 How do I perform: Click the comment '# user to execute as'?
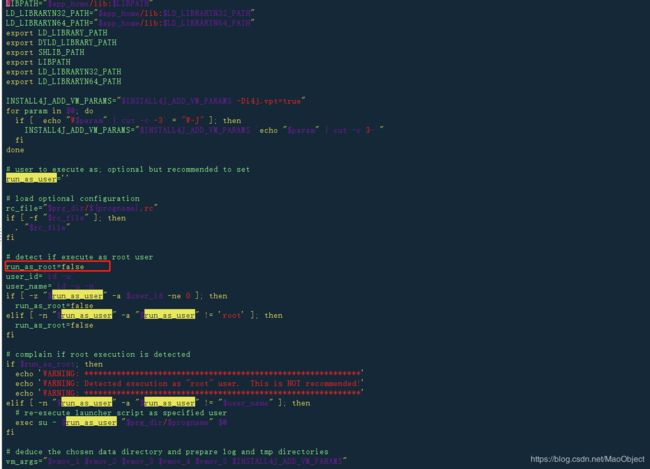(128, 169)
